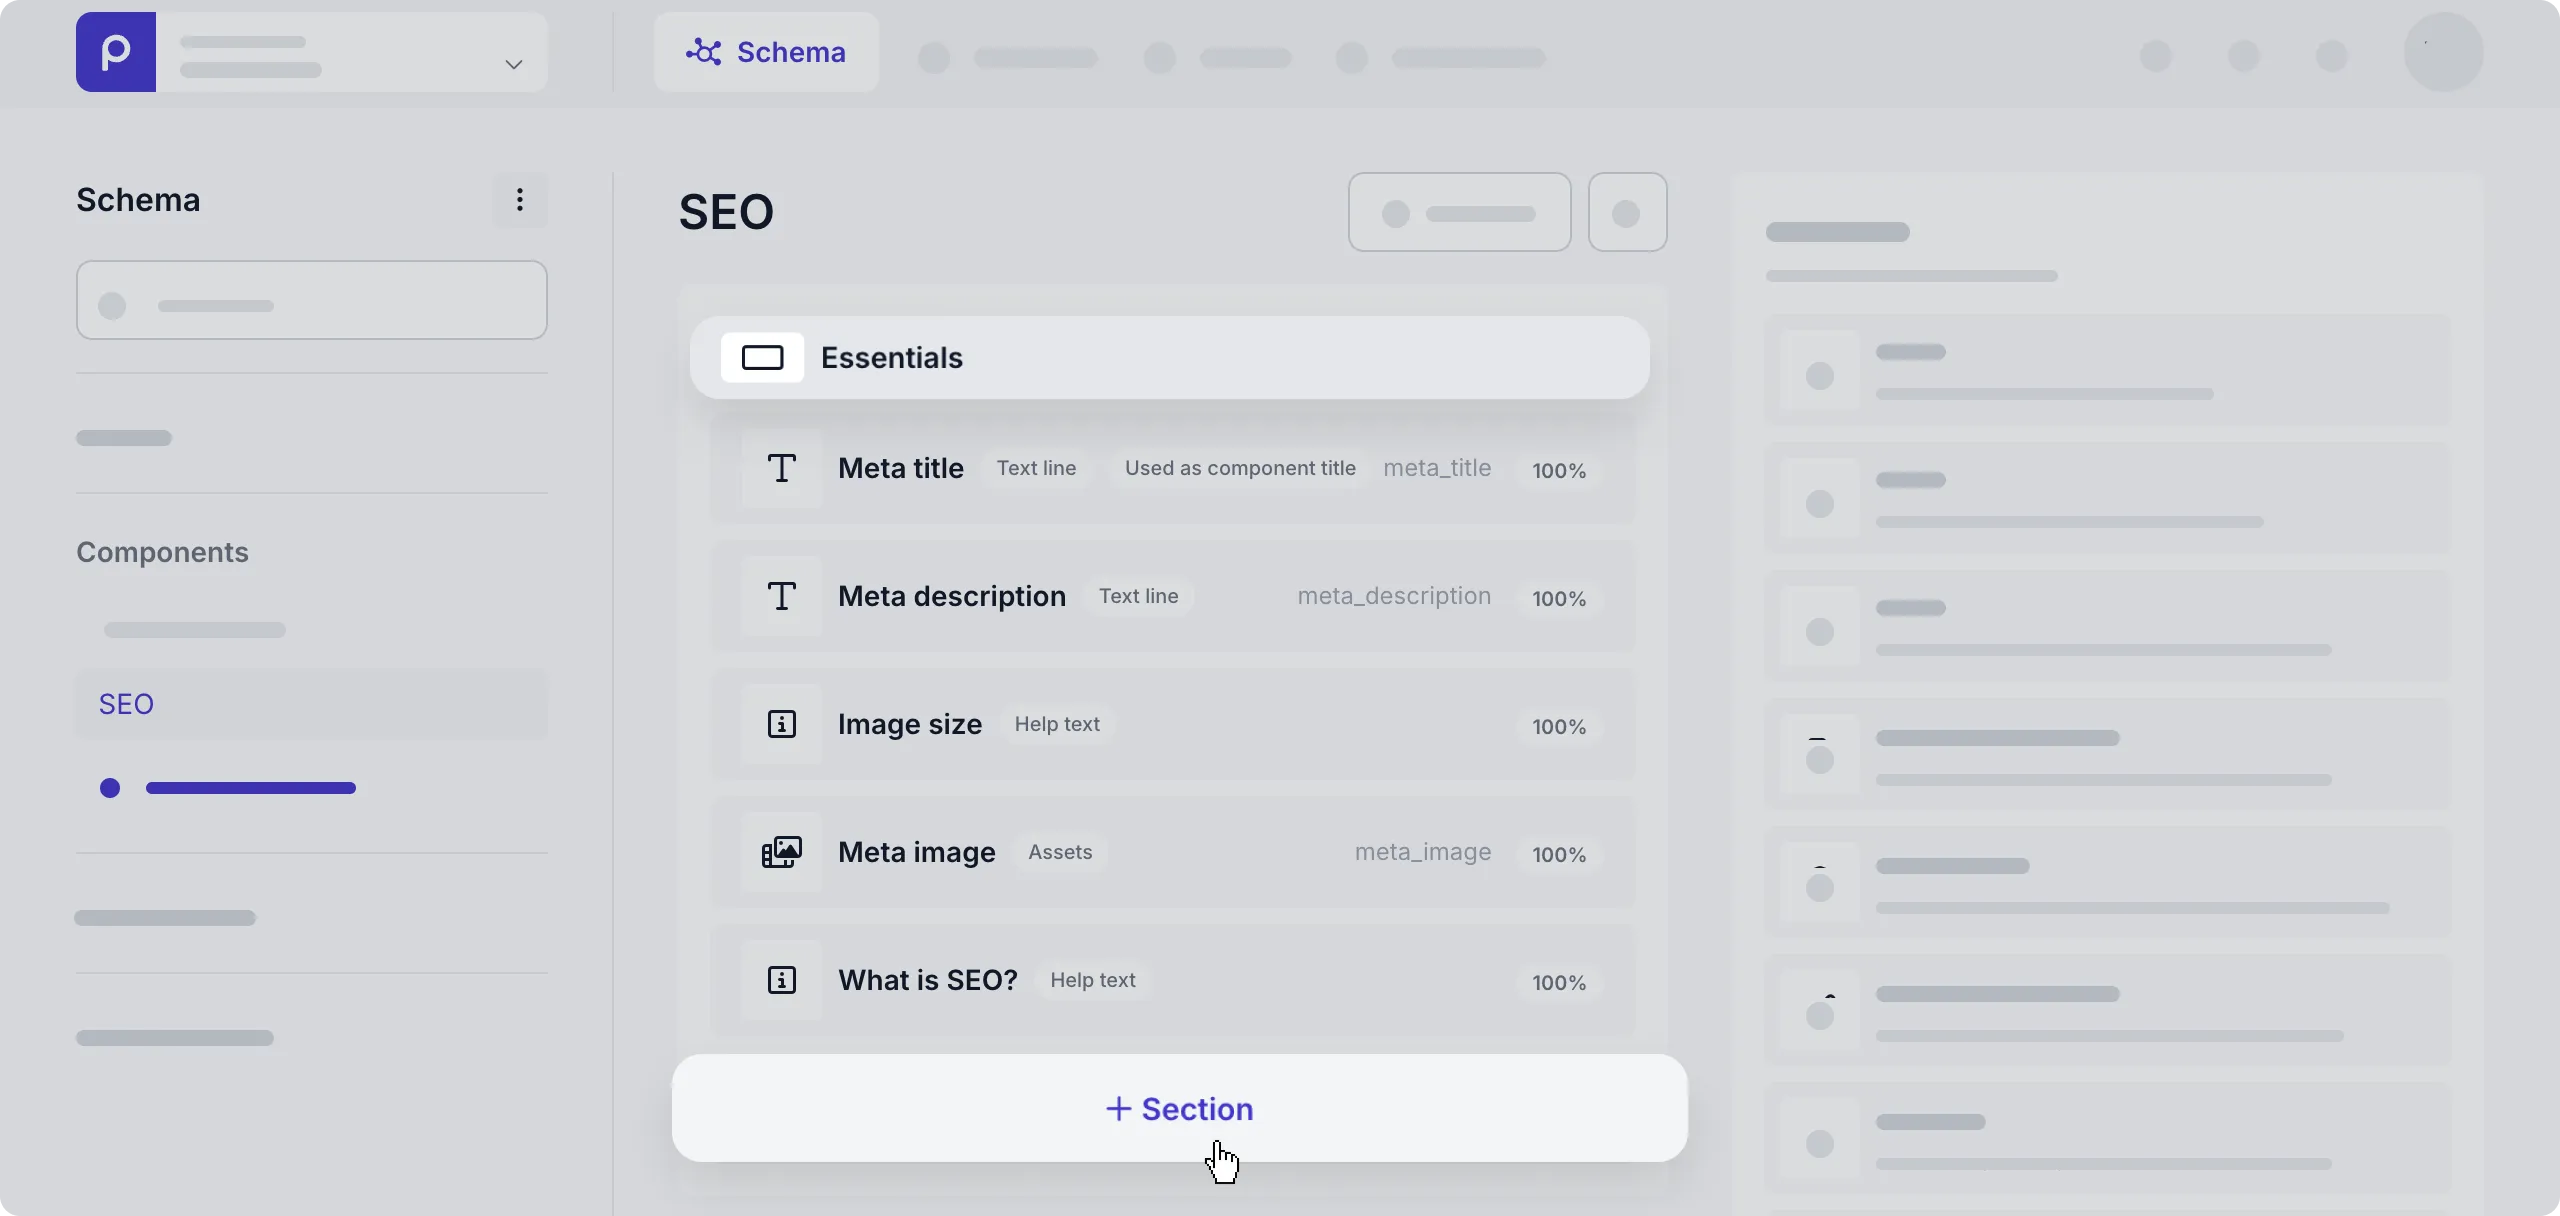Click the Components heading
2560x1216 pixels.
(x=162, y=552)
